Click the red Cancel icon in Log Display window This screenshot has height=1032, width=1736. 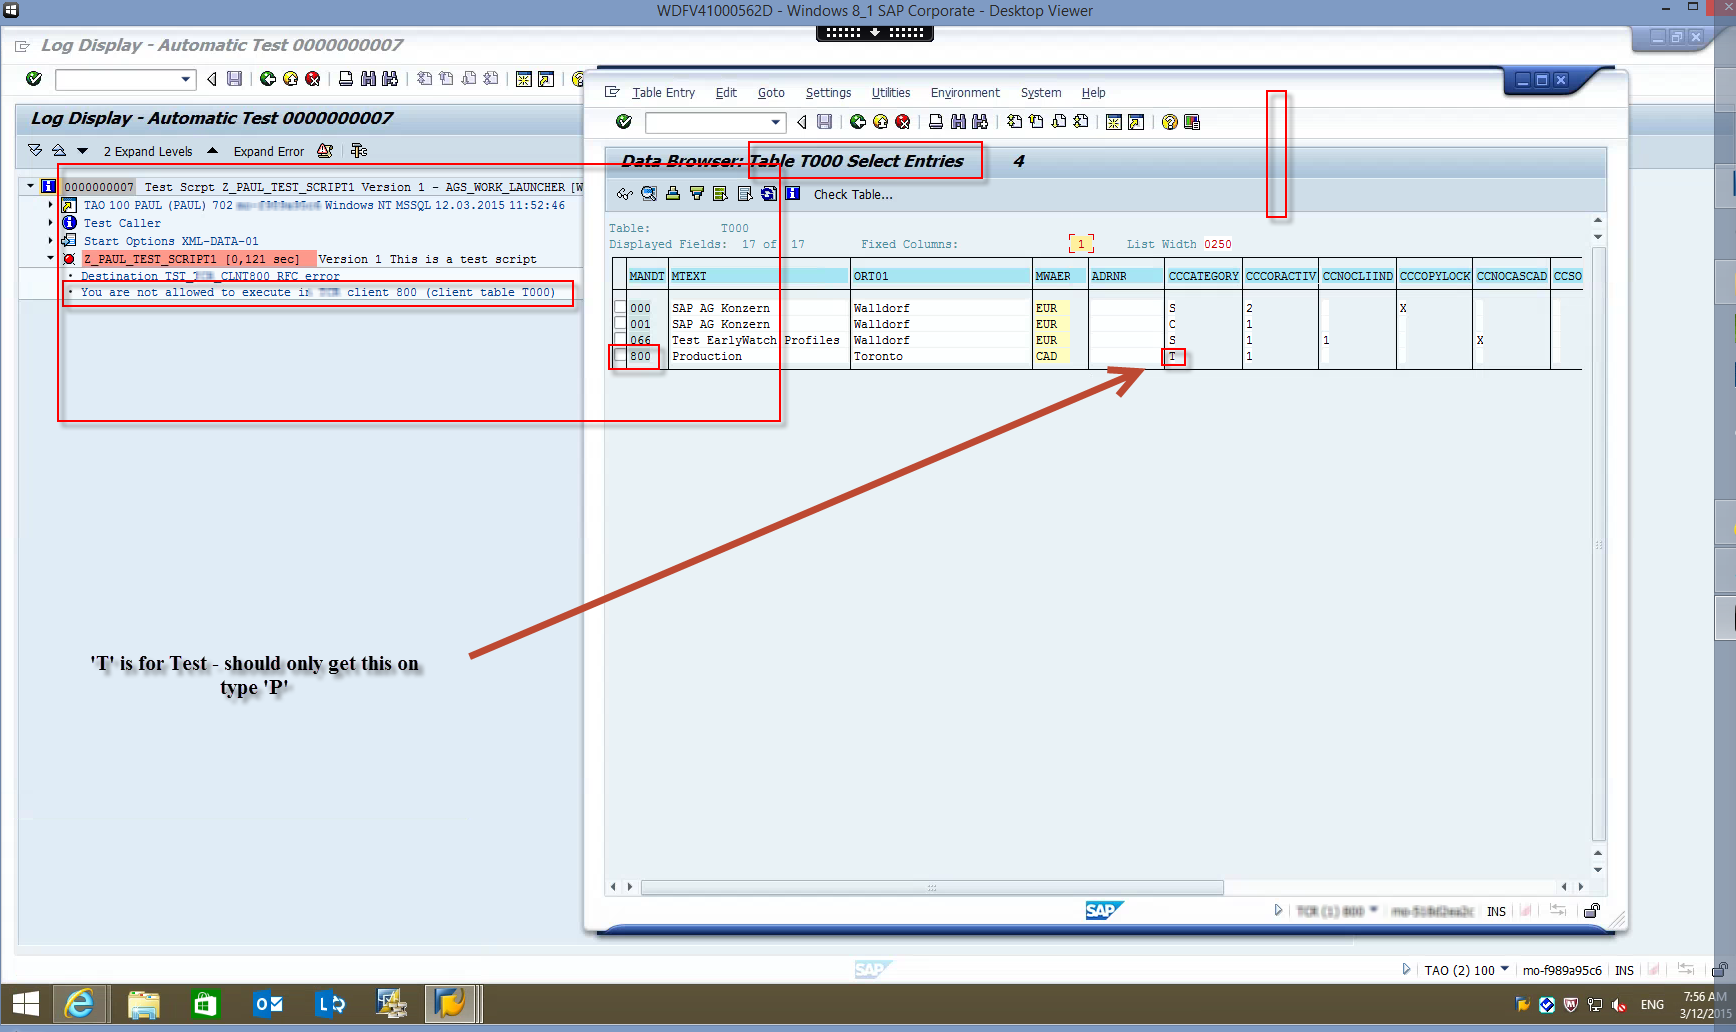click(x=313, y=79)
